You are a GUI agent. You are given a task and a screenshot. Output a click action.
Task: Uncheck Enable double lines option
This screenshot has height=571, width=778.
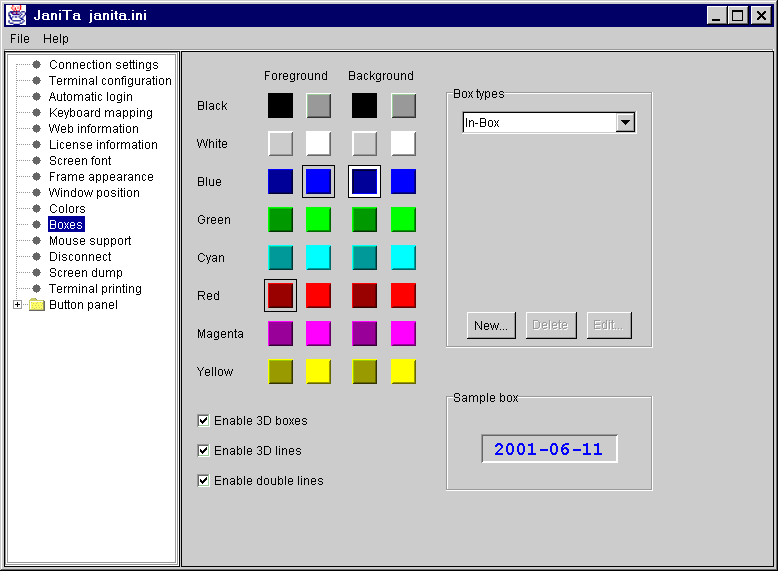click(204, 481)
